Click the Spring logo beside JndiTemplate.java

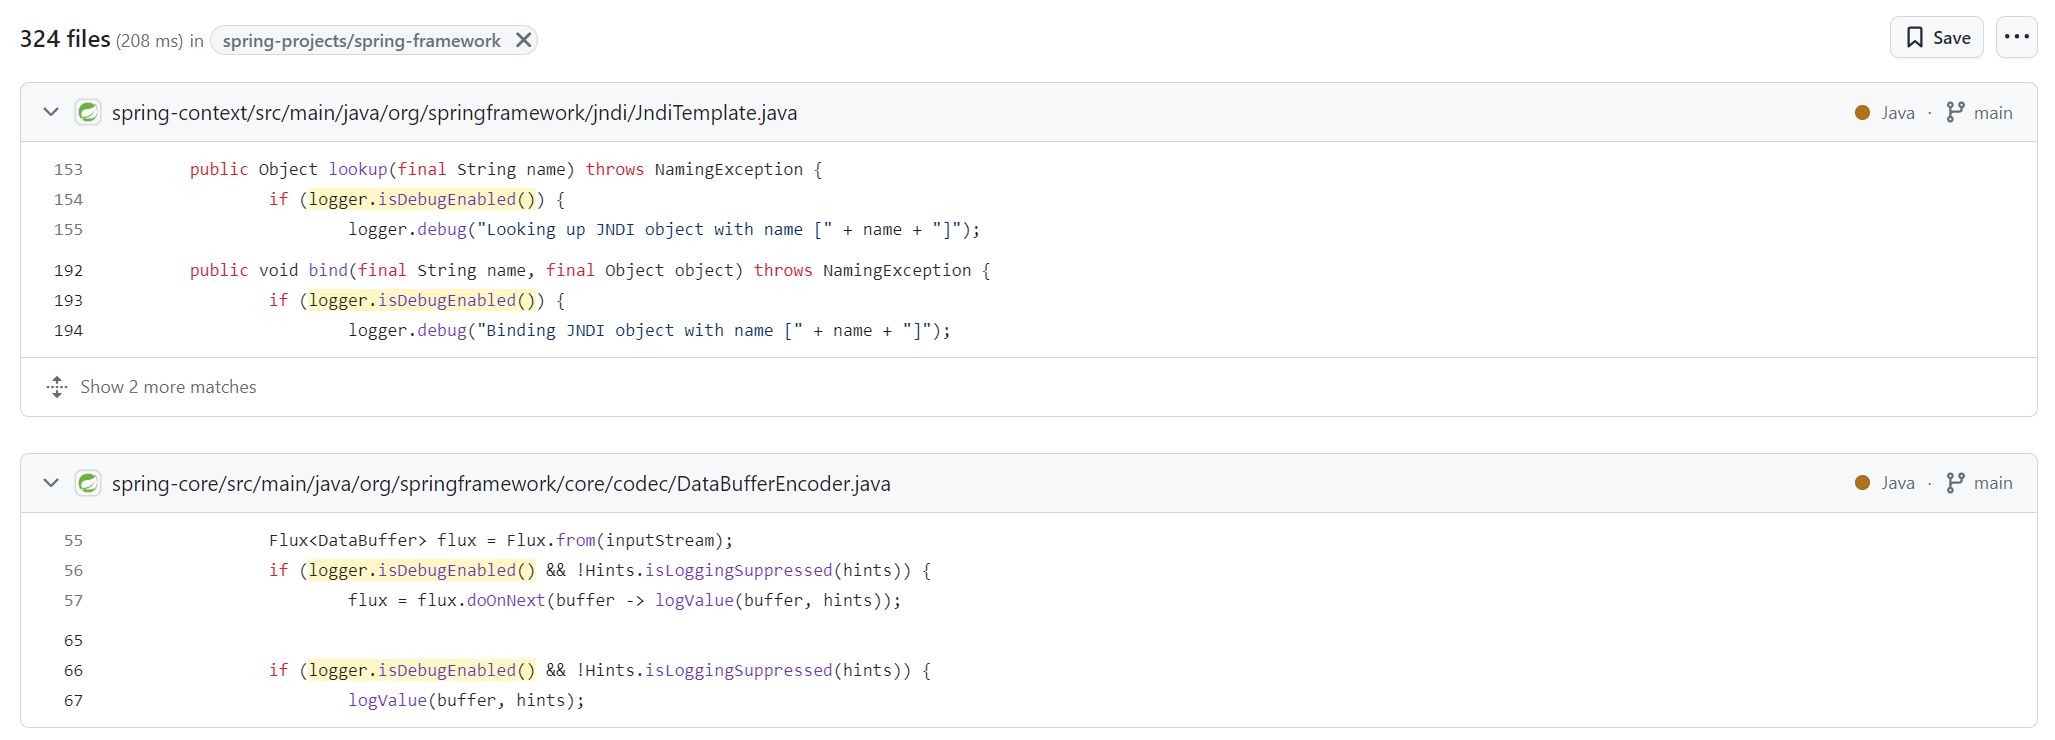pos(88,112)
